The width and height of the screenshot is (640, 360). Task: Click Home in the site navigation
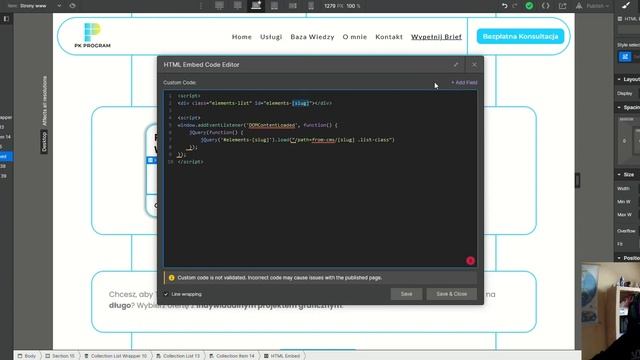[x=242, y=37]
